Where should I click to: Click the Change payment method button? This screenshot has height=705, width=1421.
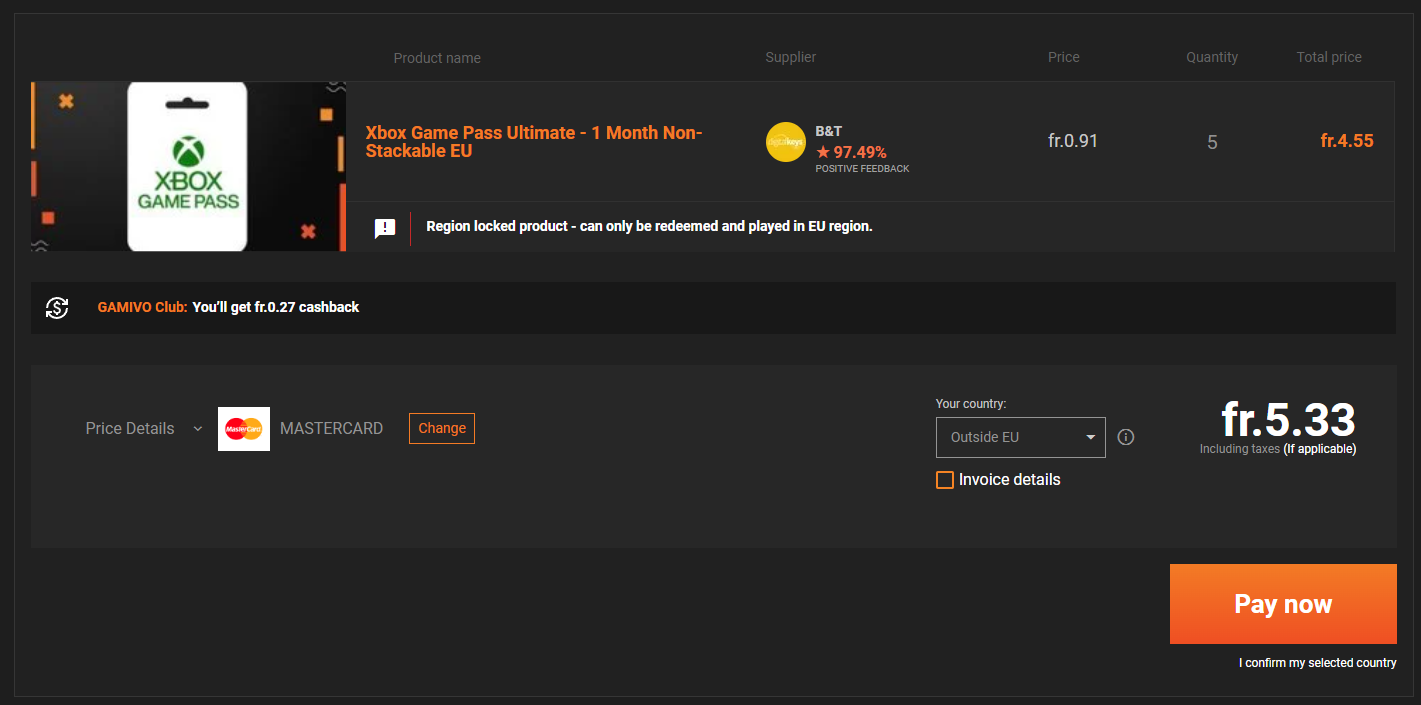442,428
